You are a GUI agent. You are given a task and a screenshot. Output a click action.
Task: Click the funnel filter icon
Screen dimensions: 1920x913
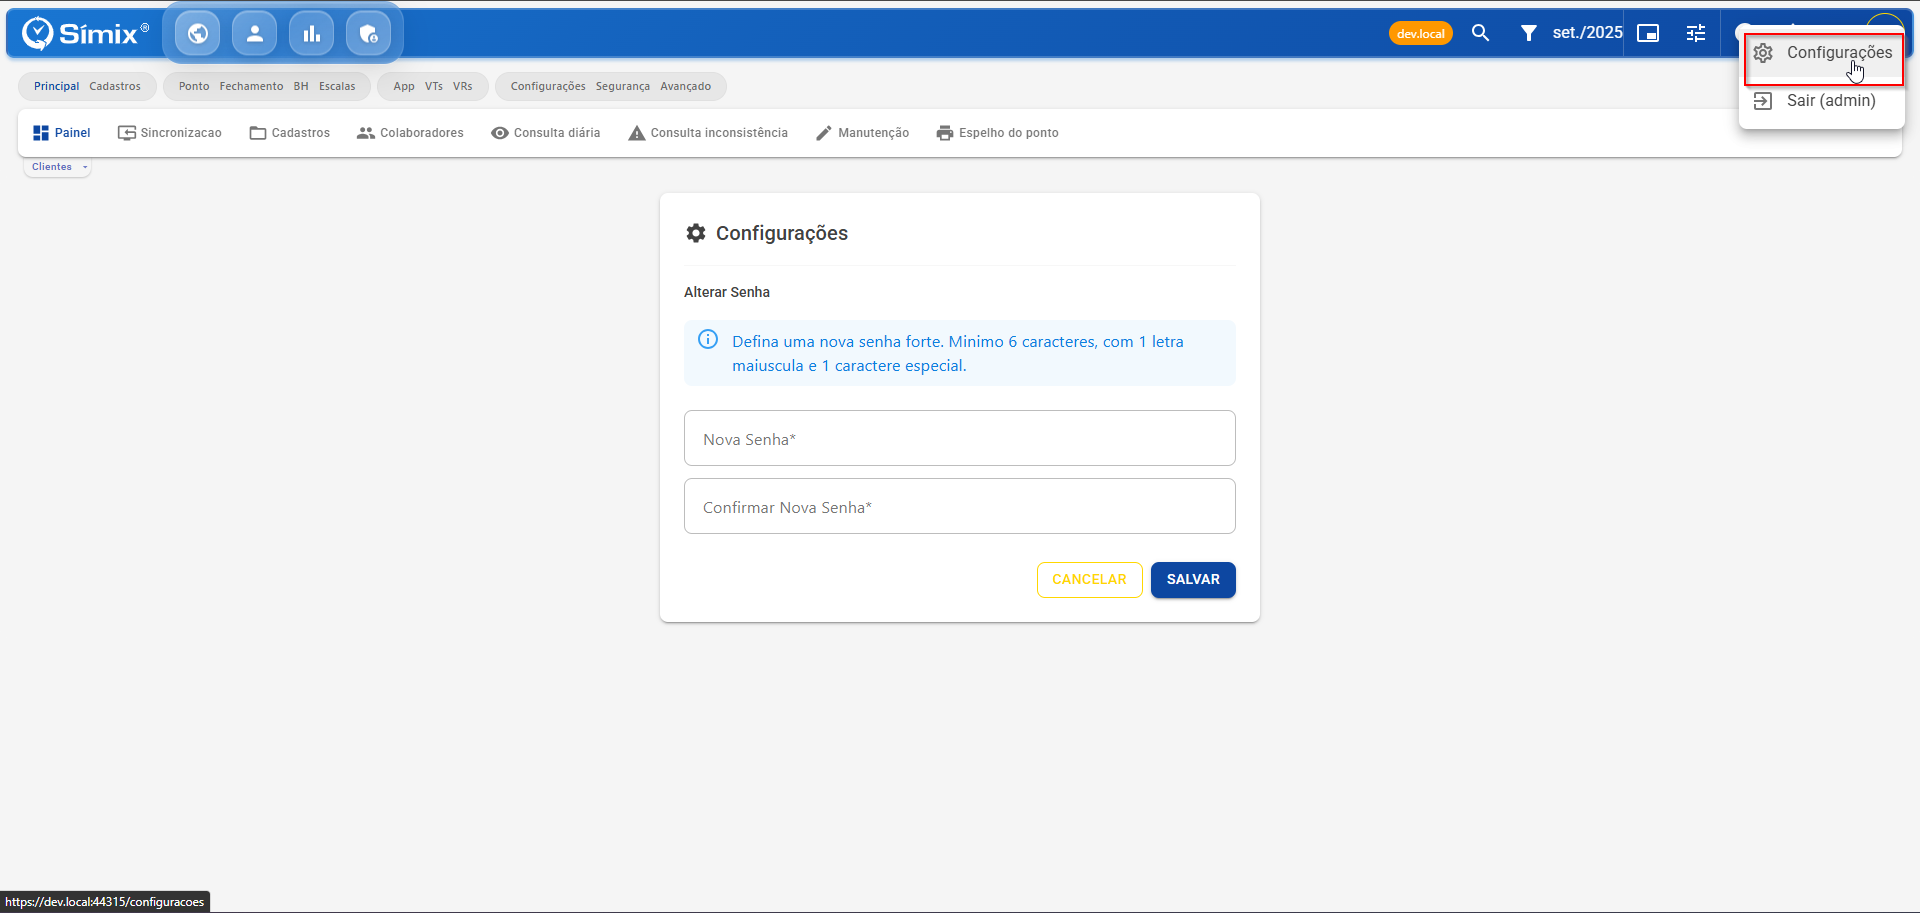tap(1529, 33)
